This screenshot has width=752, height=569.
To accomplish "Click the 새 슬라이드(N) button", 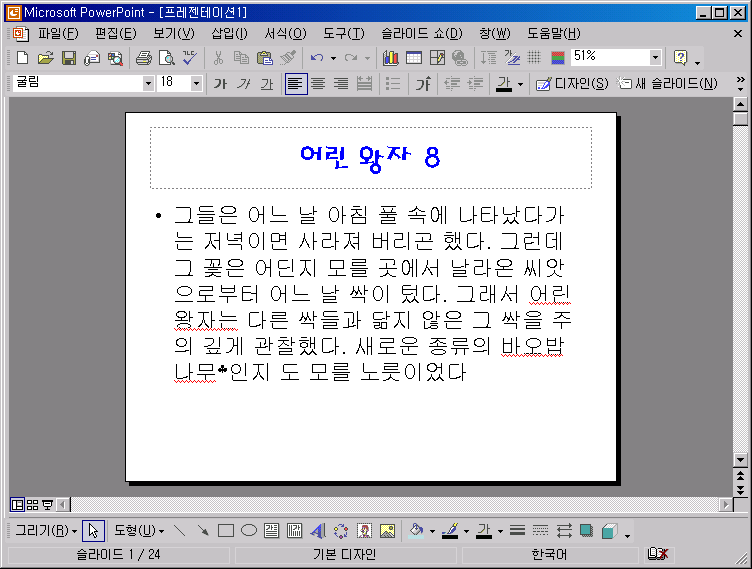I will [x=668, y=84].
